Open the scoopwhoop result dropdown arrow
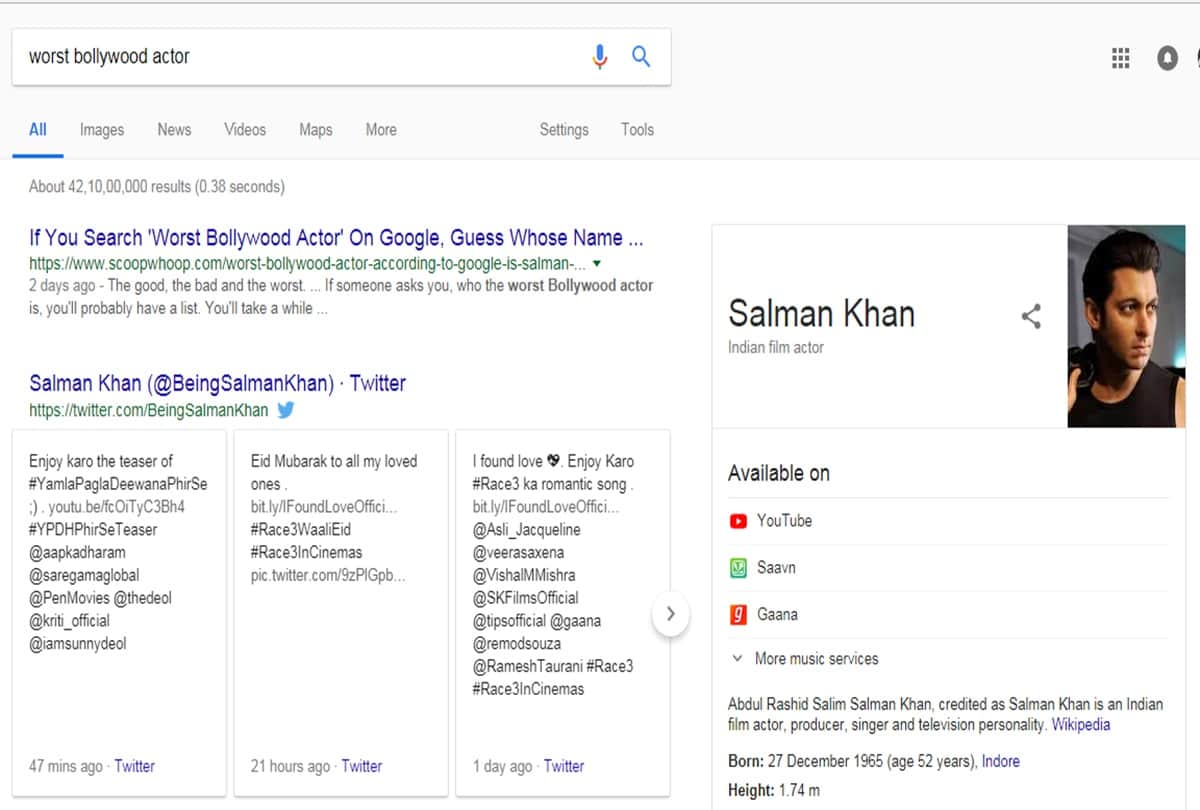Image resolution: width=1200 pixels, height=810 pixels. [597, 264]
